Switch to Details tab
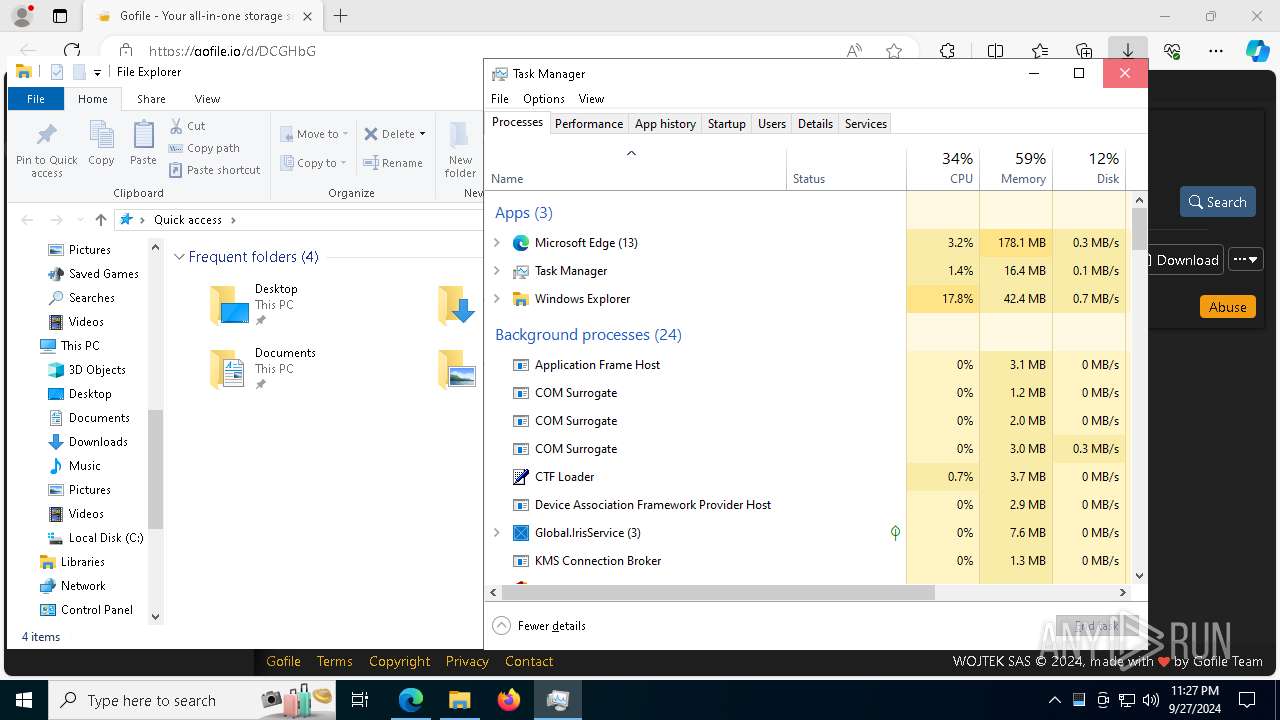The width and height of the screenshot is (1280, 720). tap(815, 124)
